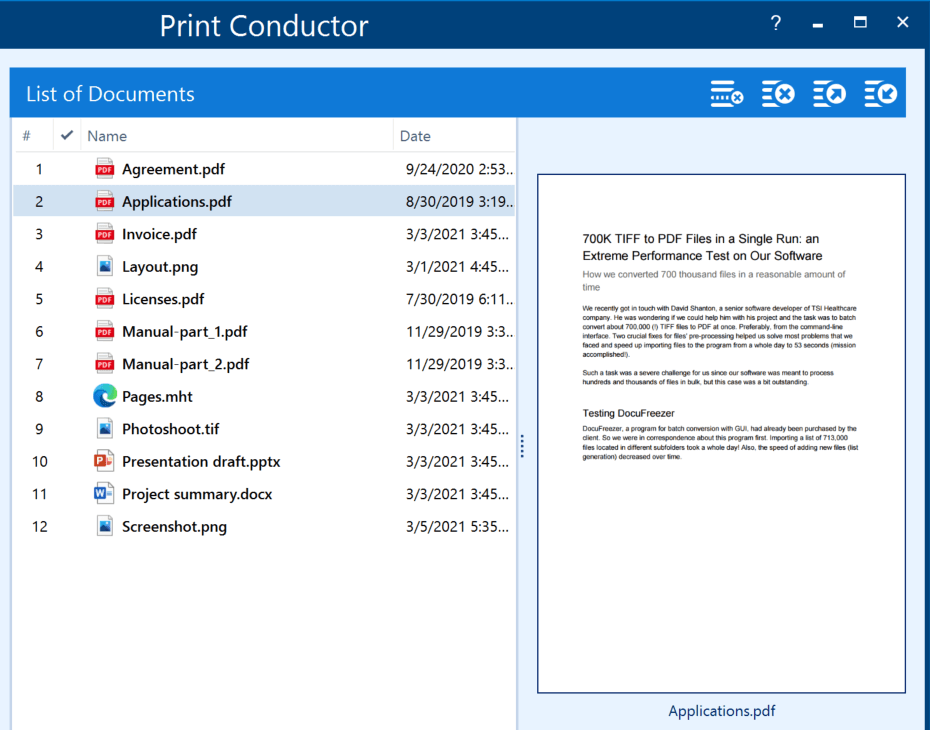
Task: Select Screenshot.png in the list
Action: click(174, 526)
